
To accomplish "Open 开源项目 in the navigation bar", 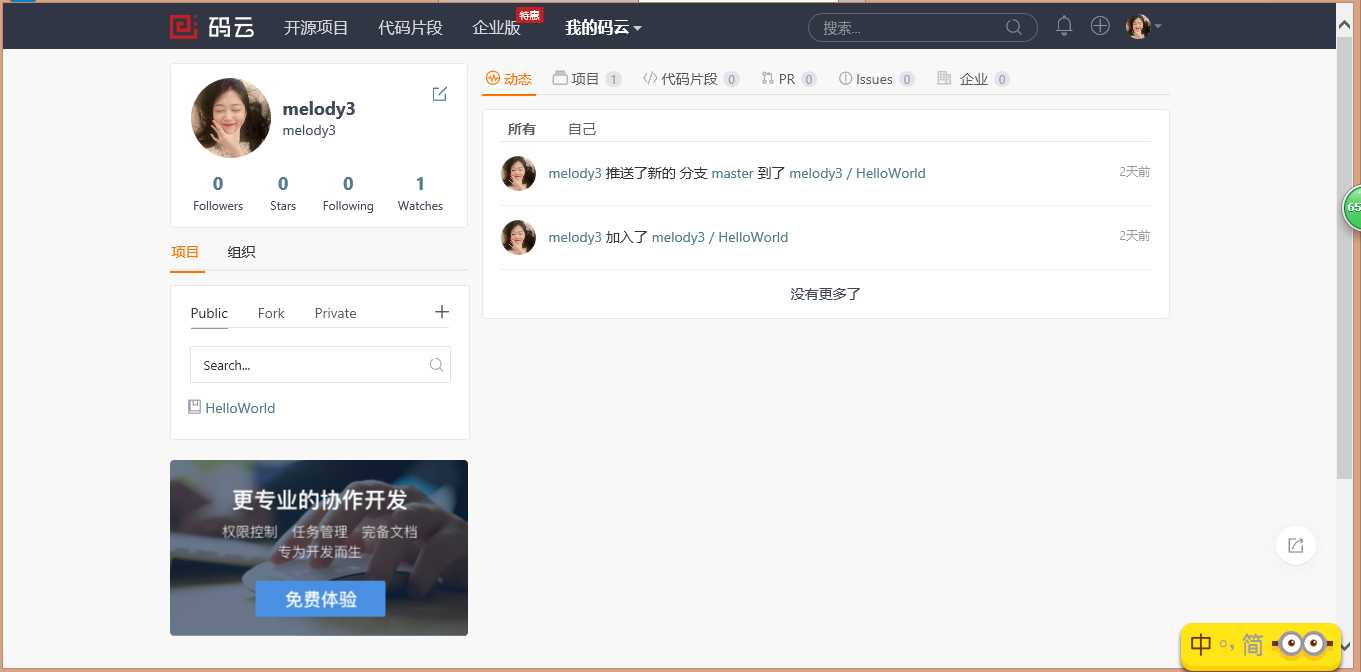I will point(316,28).
